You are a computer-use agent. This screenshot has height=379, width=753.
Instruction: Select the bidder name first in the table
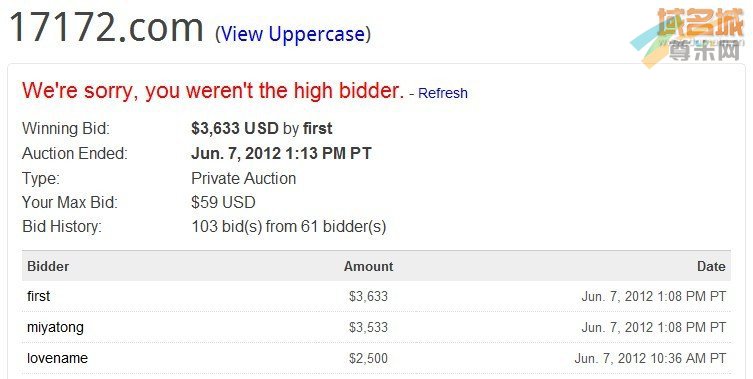38,296
